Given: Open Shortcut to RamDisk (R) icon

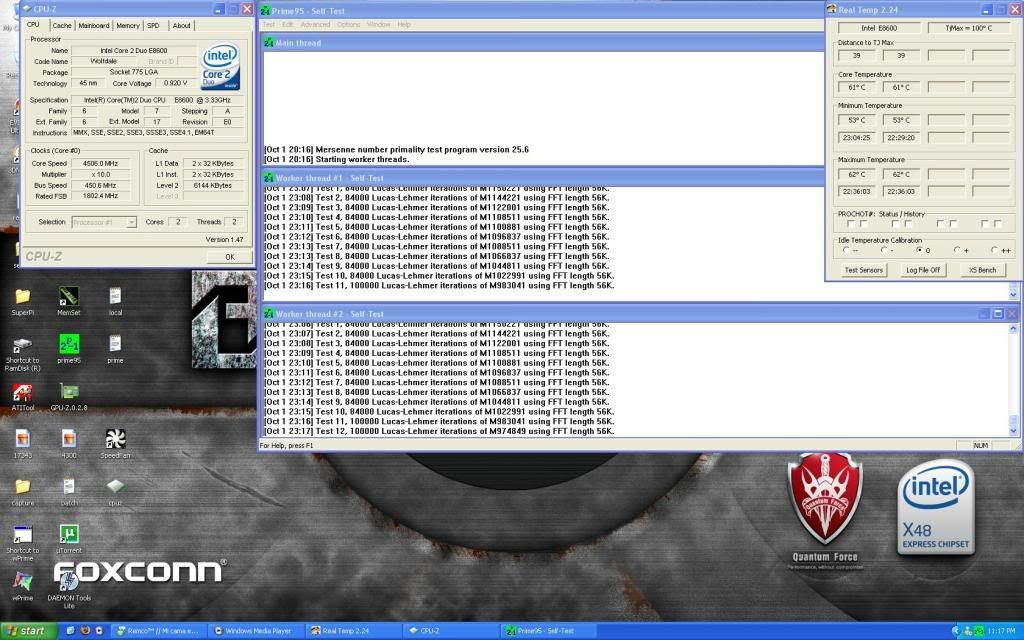Looking at the screenshot, I should coord(22,344).
